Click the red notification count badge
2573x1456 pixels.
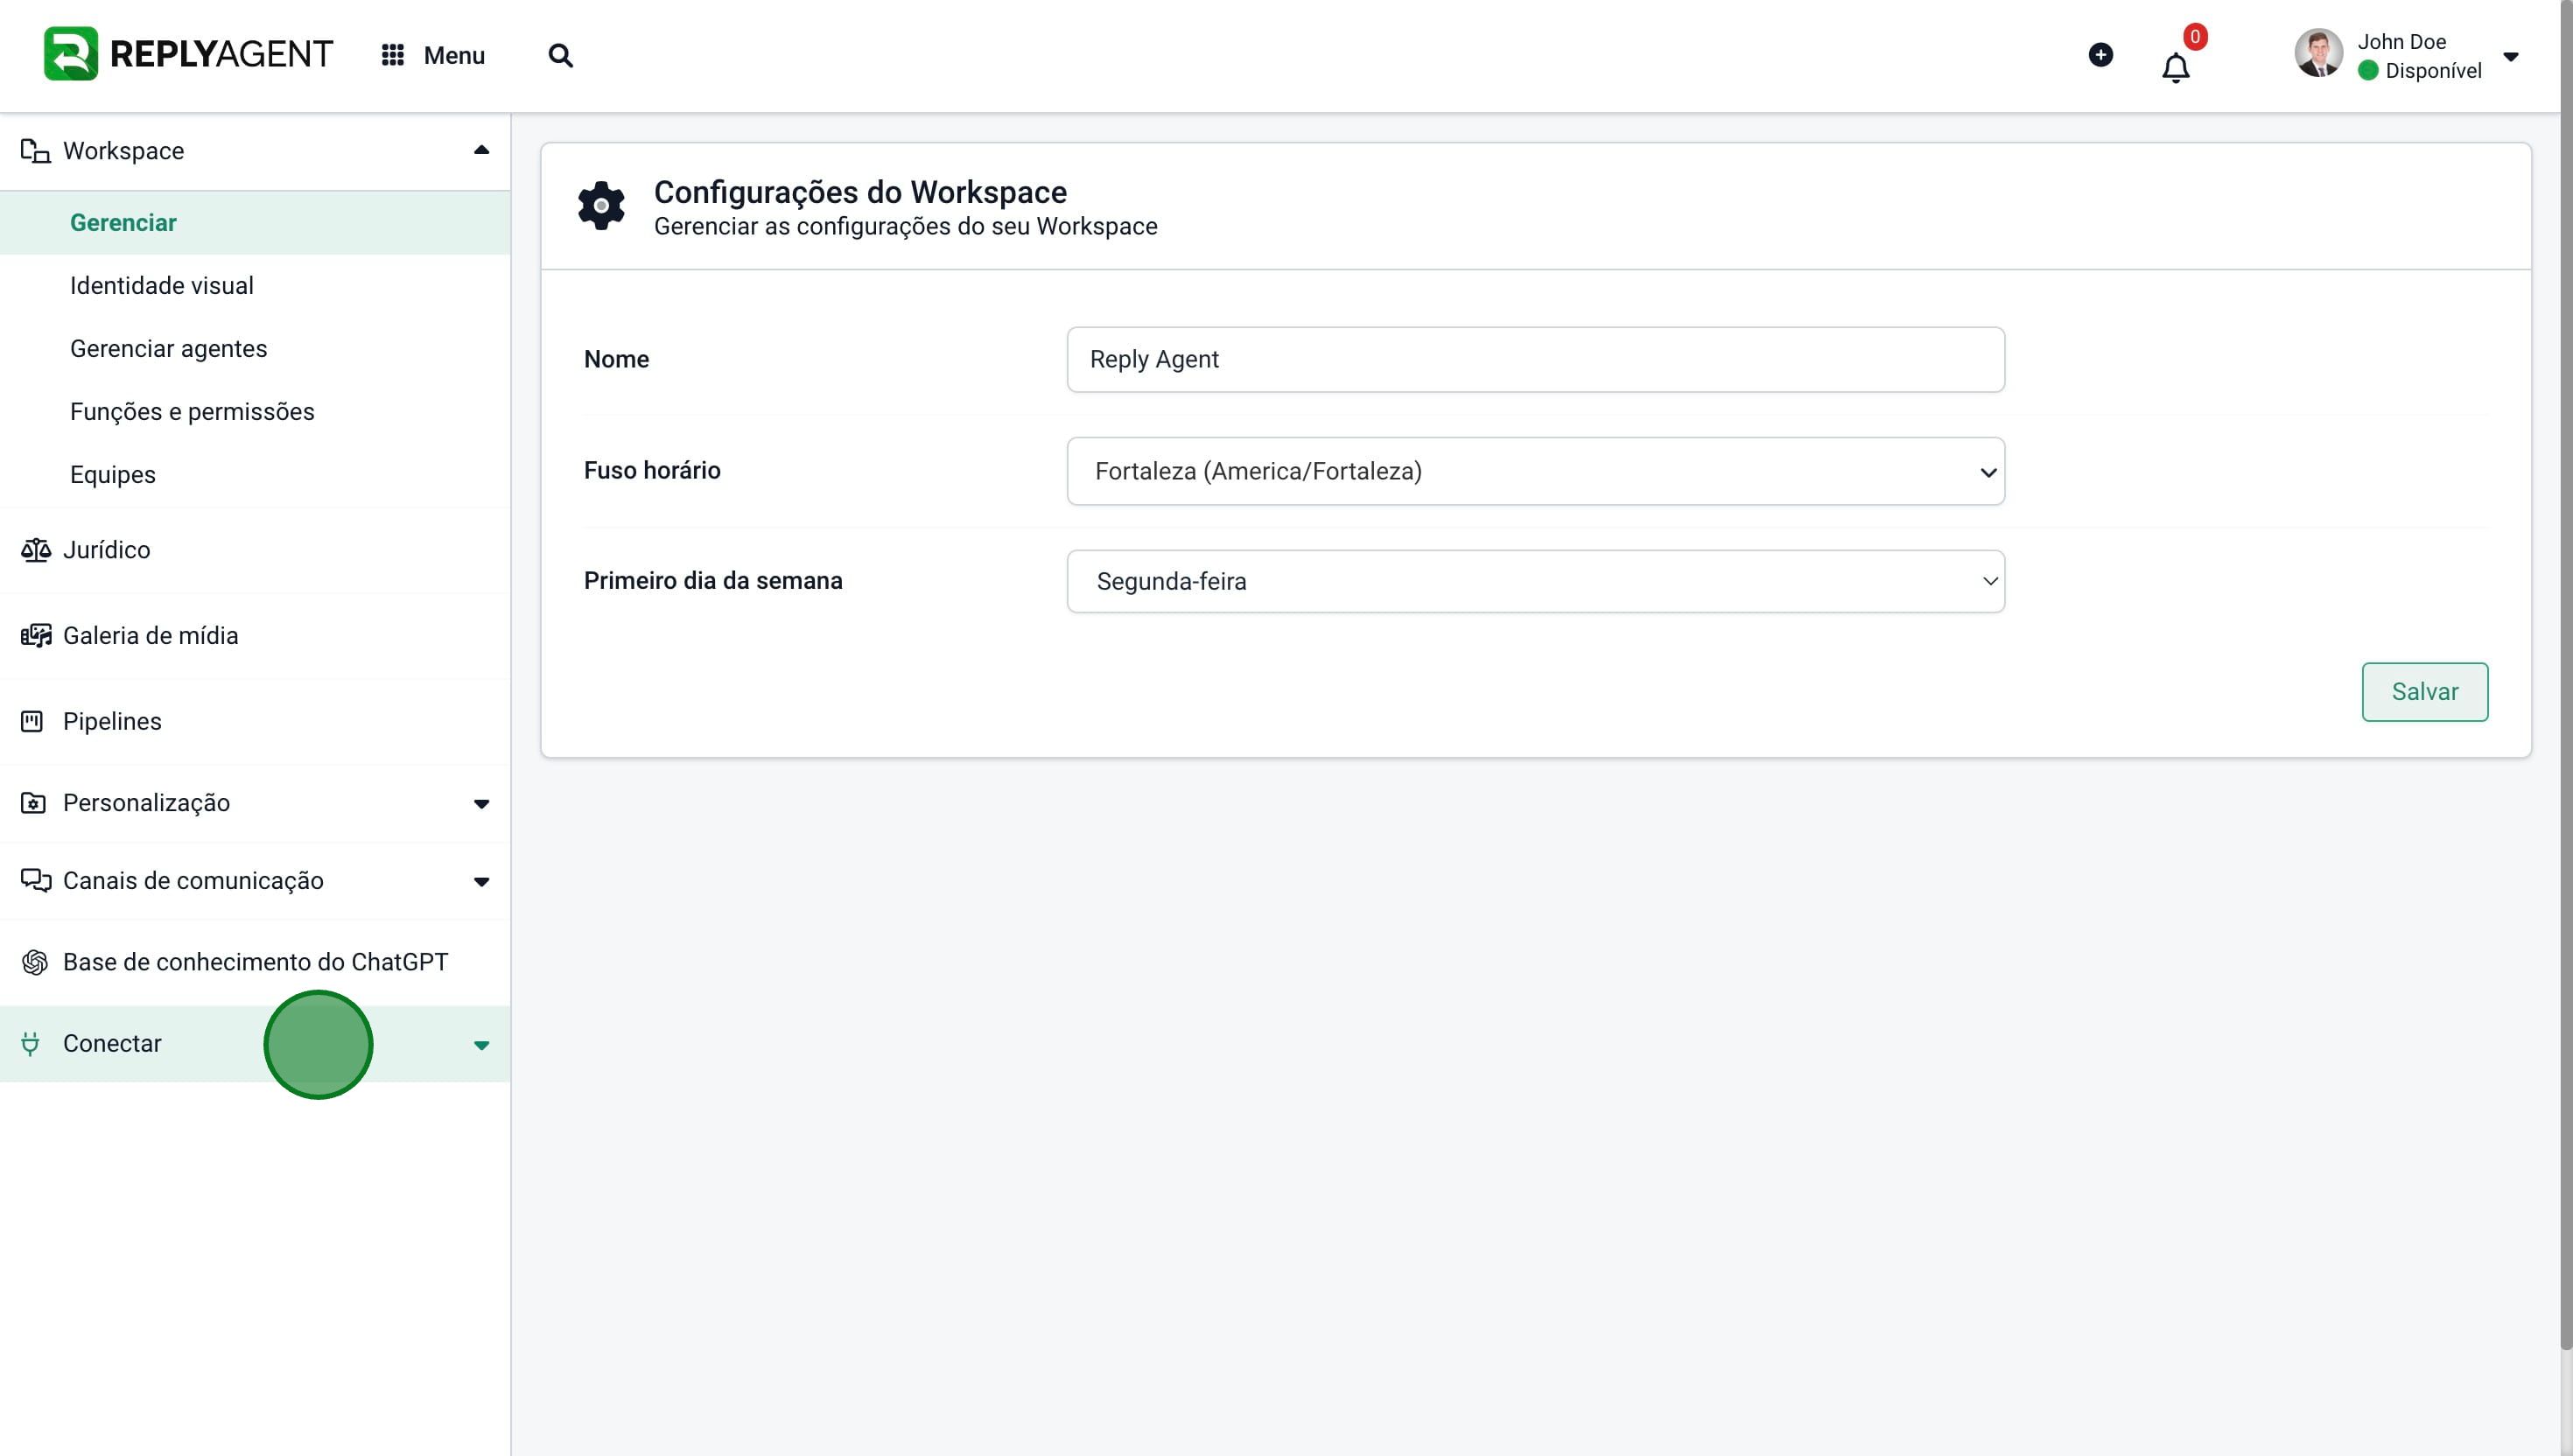point(2195,37)
